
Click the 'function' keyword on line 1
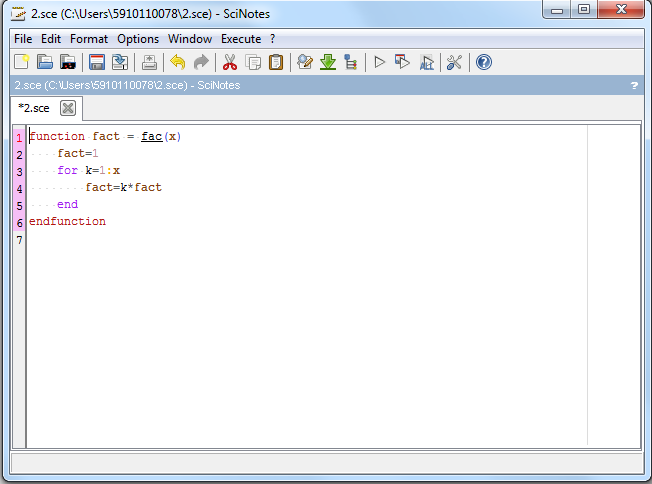[57, 136]
